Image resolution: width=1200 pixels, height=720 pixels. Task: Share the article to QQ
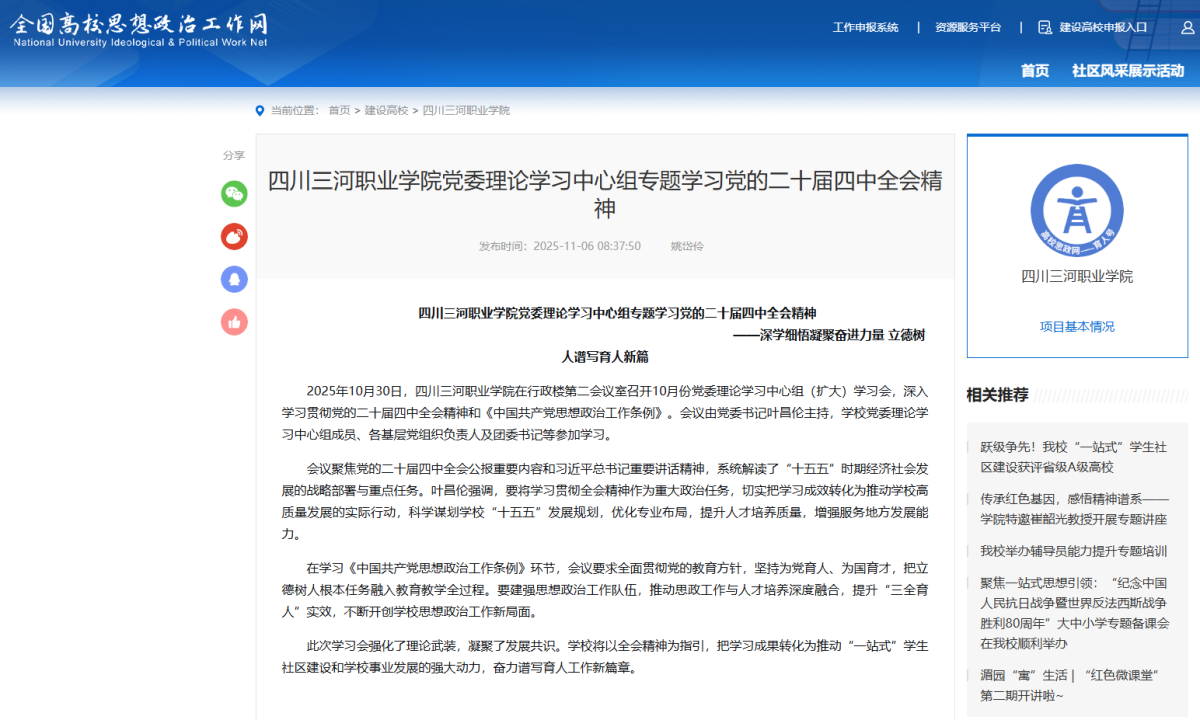(x=233, y=279)
